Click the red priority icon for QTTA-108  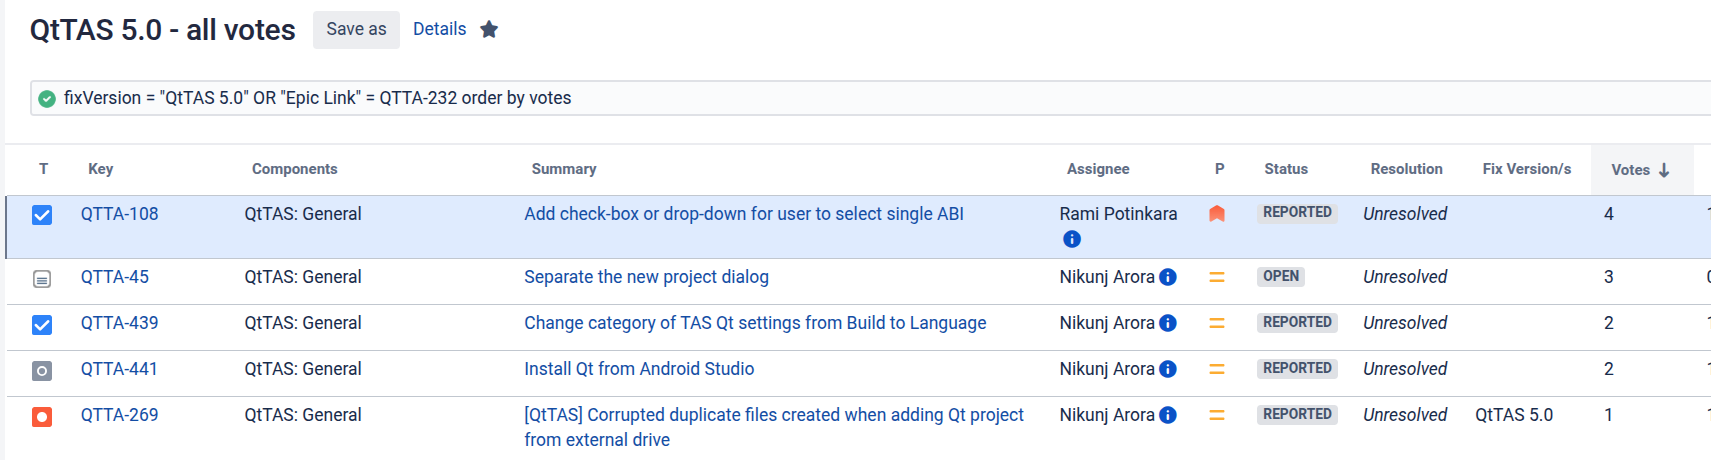[x=1217, y=213]
